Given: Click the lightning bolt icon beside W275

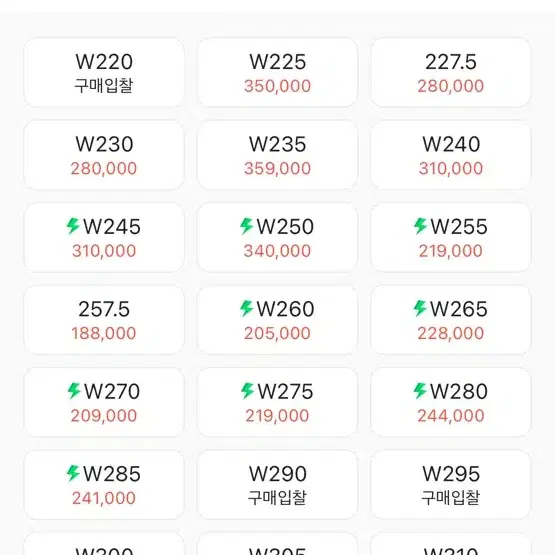Looking at the screenshot, I should (x=247, y=391).
